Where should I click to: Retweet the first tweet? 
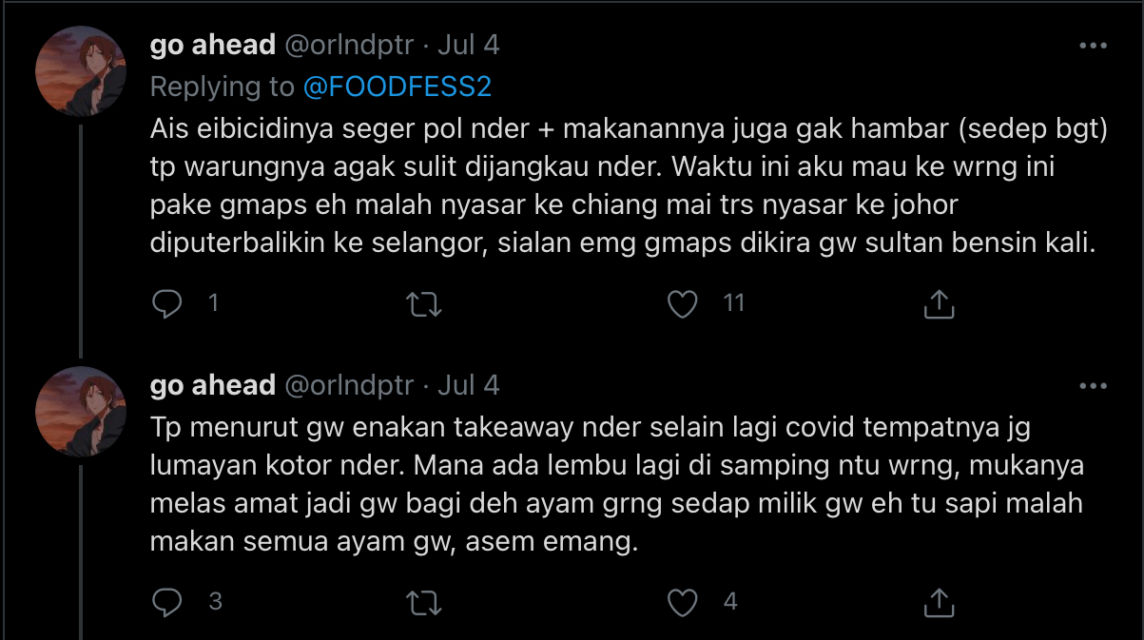425,304
